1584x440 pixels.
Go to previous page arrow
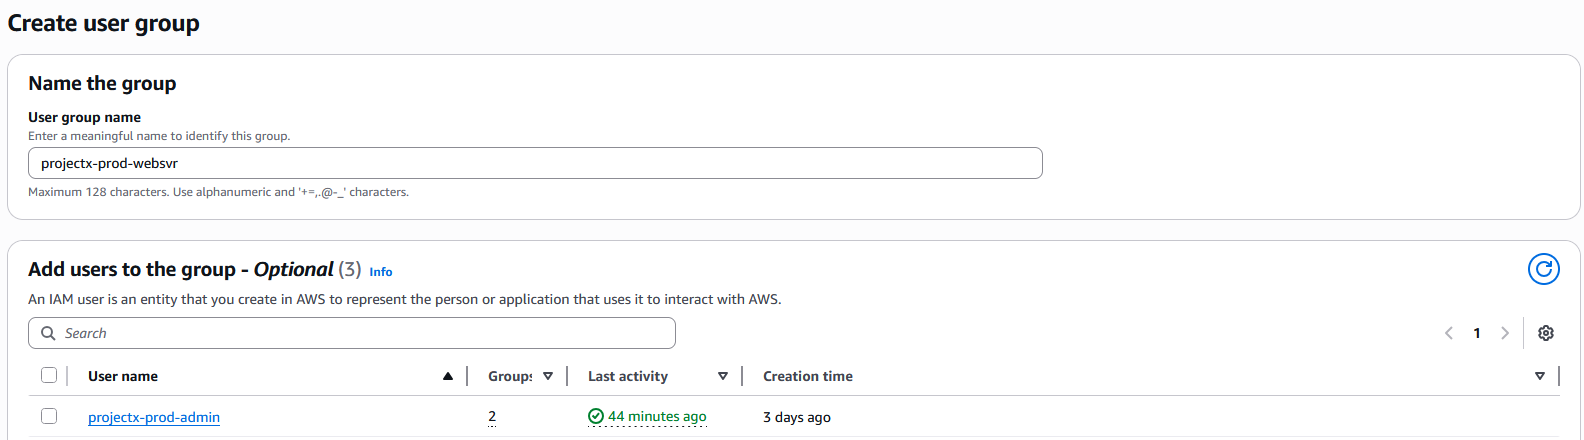1448,333
